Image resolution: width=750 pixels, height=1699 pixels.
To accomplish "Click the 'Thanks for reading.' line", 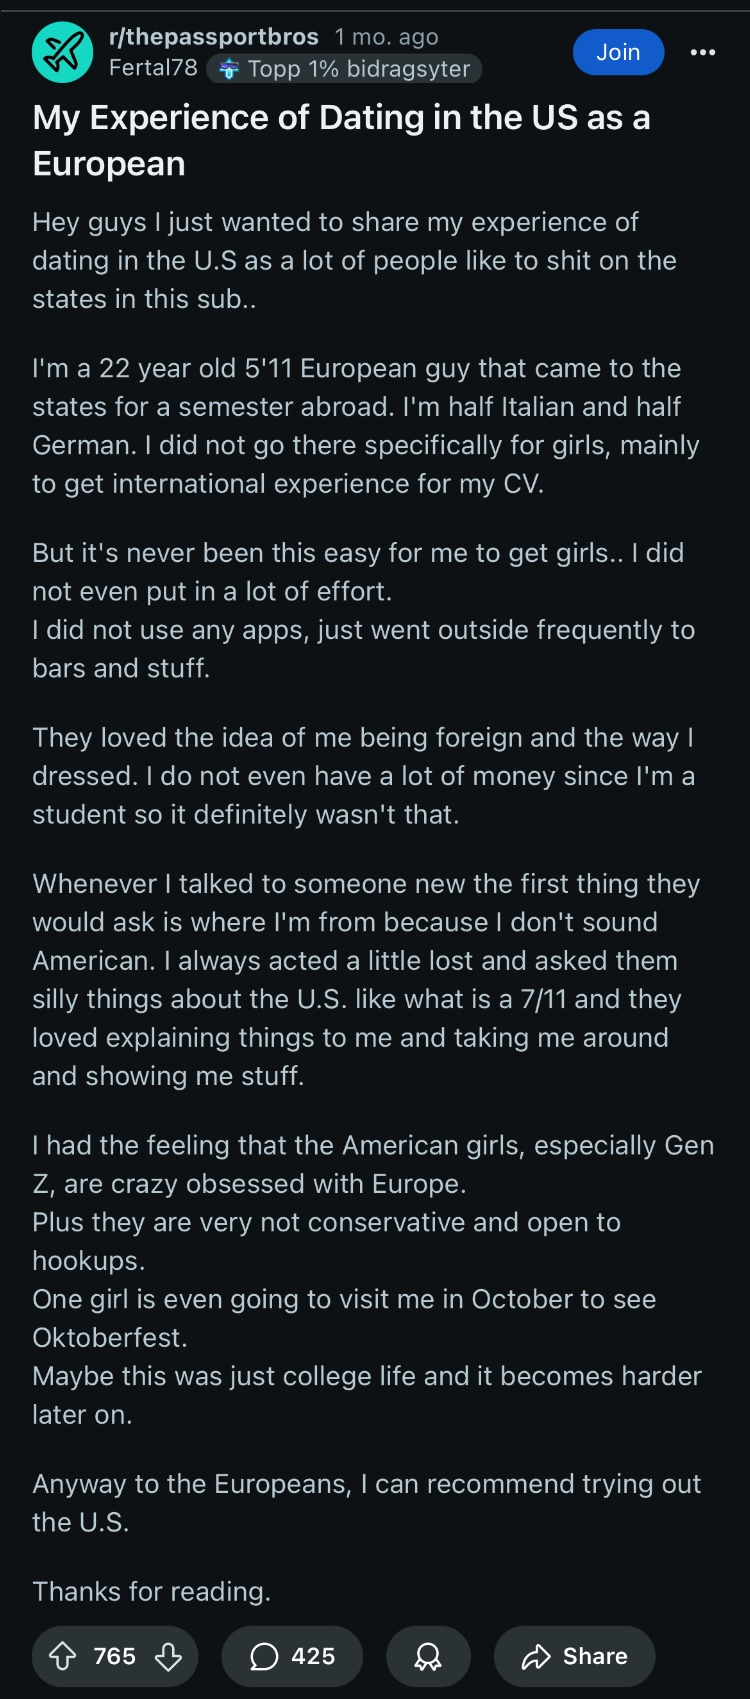I will [x=151, y=1591].
